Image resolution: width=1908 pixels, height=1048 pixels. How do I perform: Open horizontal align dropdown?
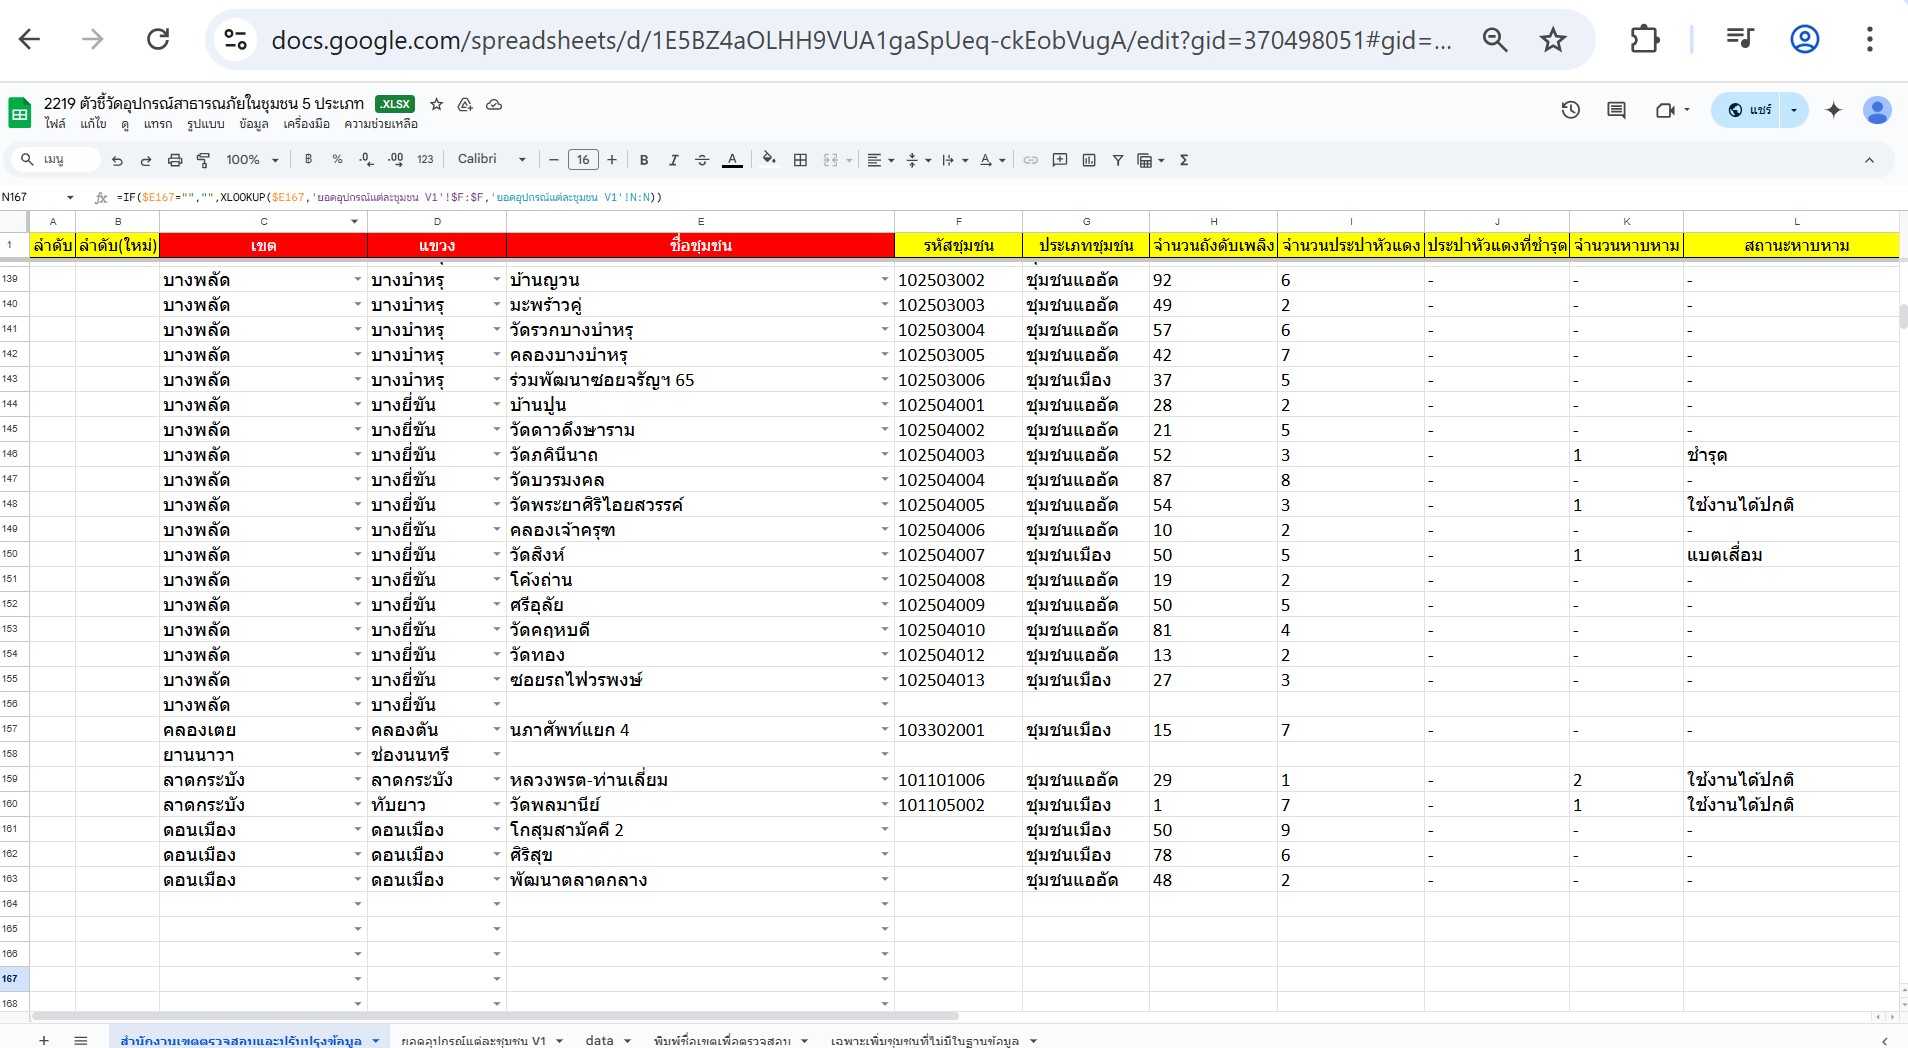[x=880, y=160]
